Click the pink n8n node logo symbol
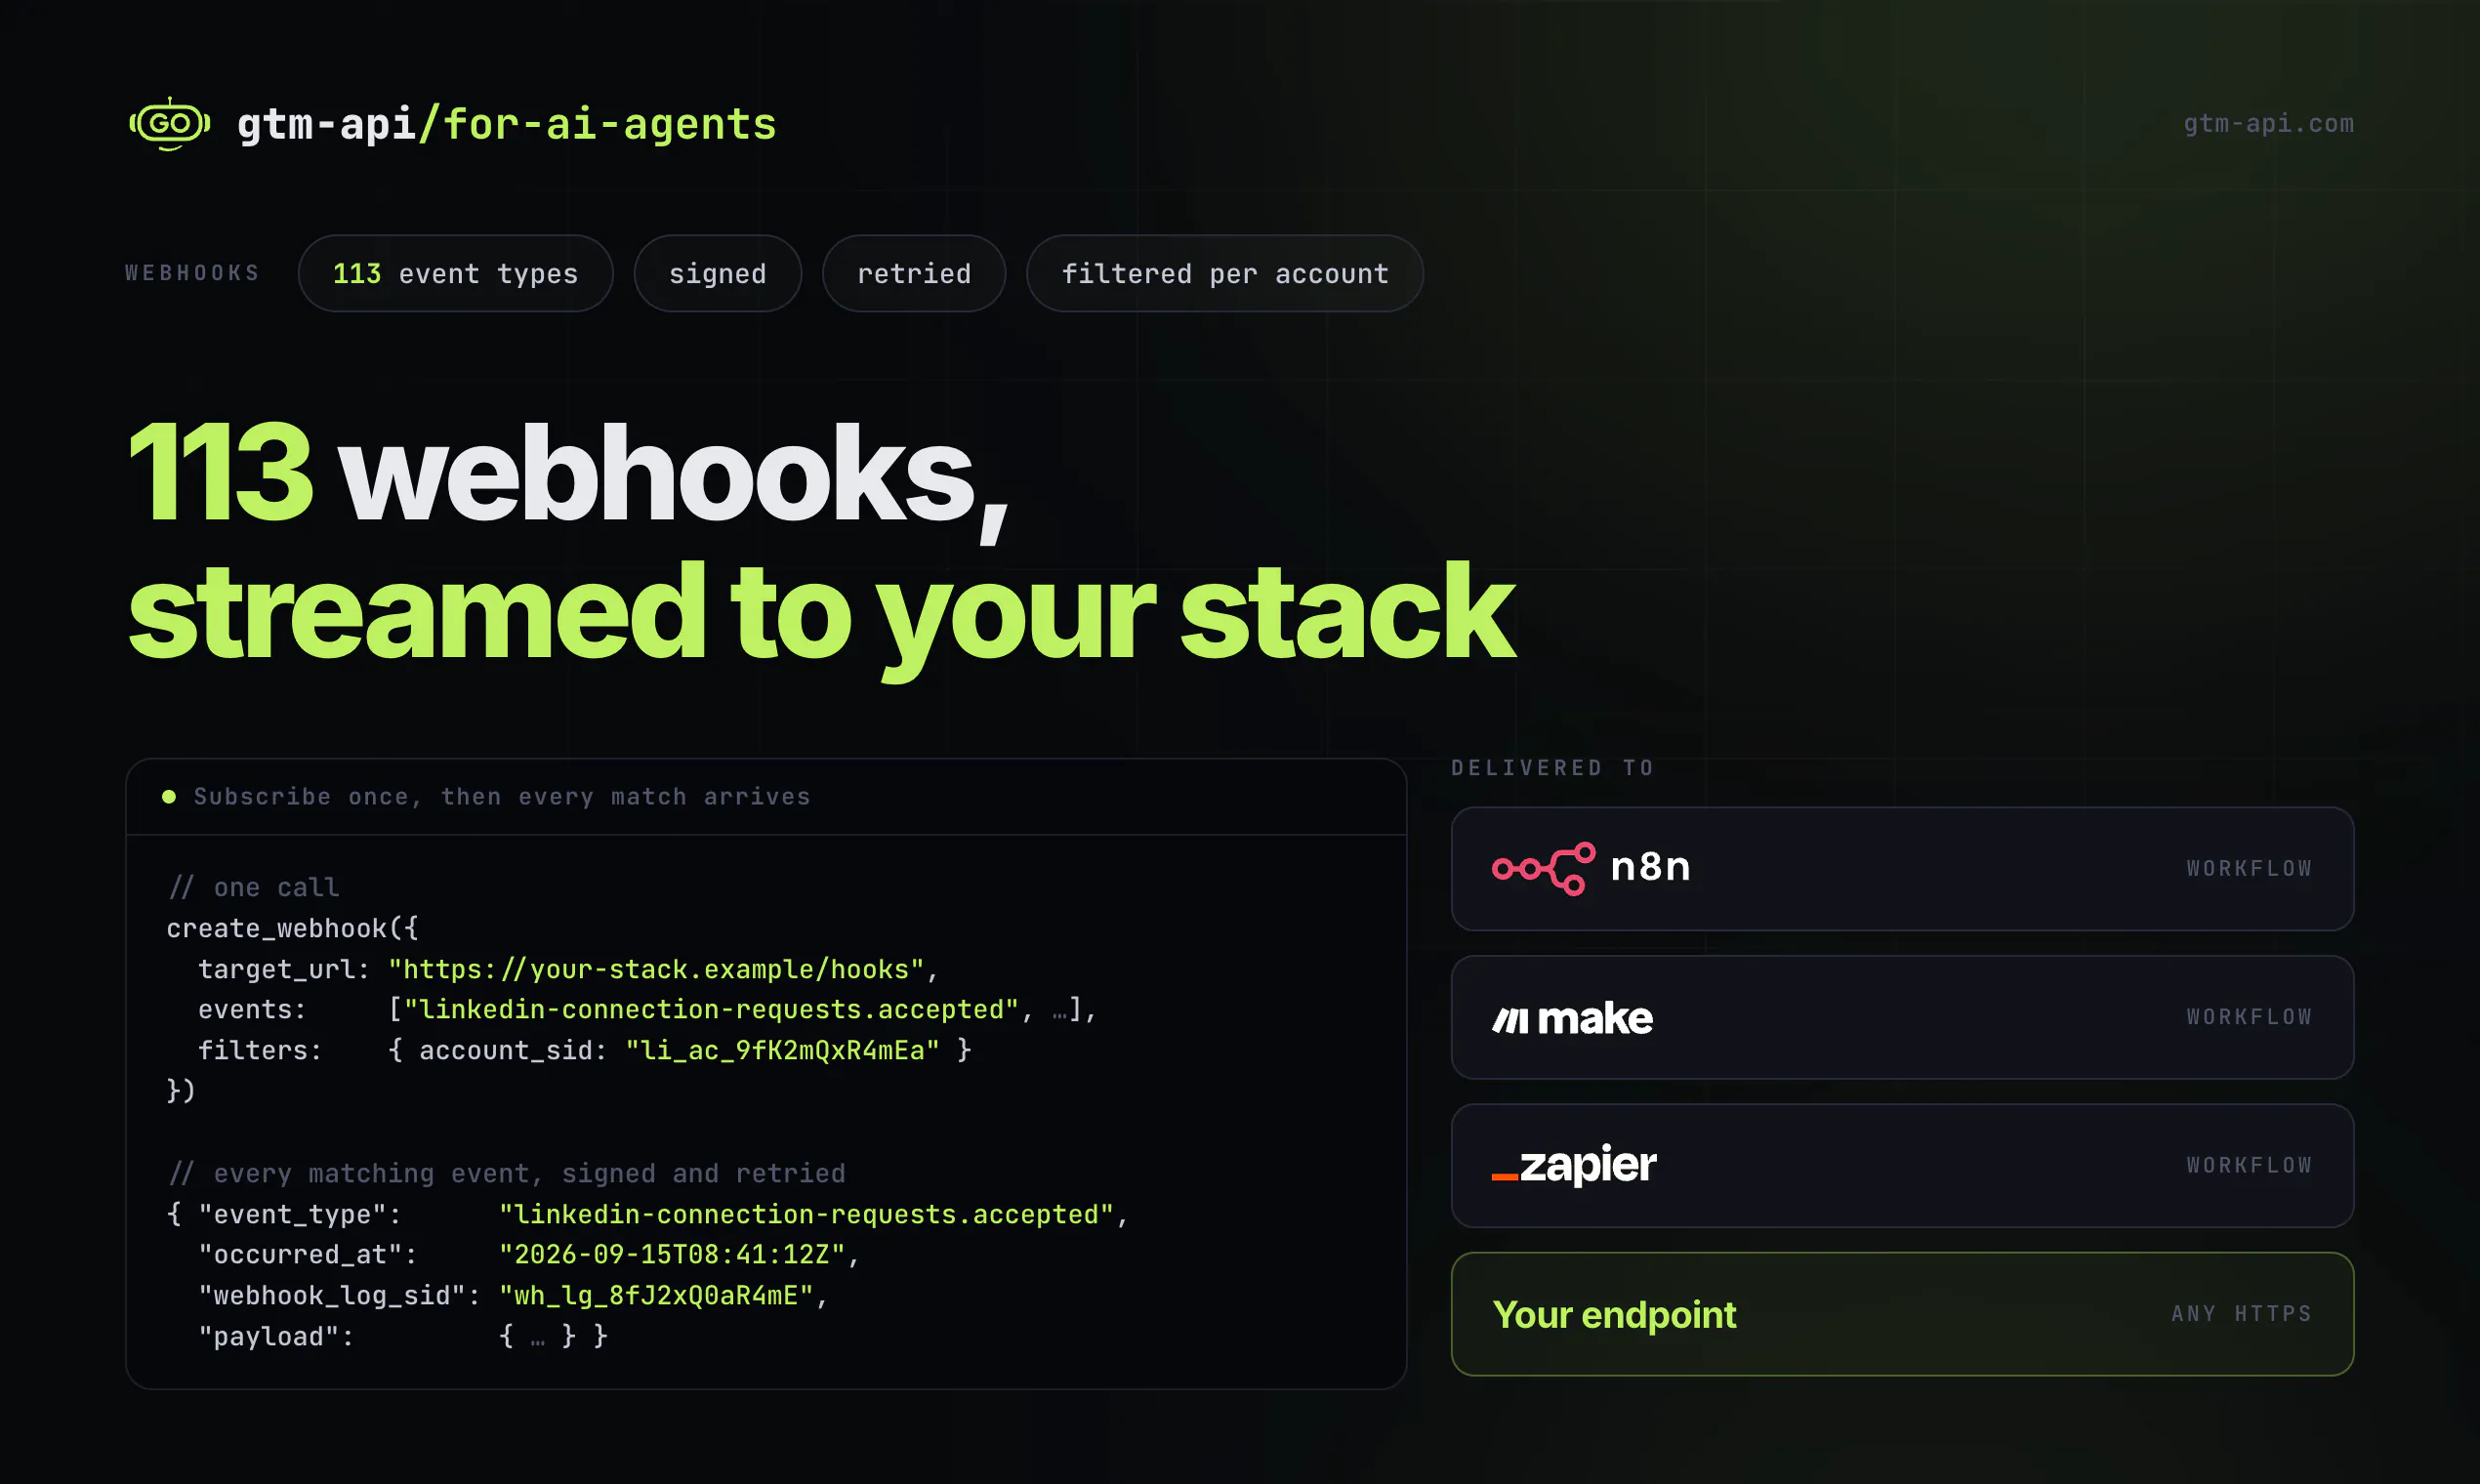Viewport: 2480px width, 1484px height. (x=1543, y=868)
